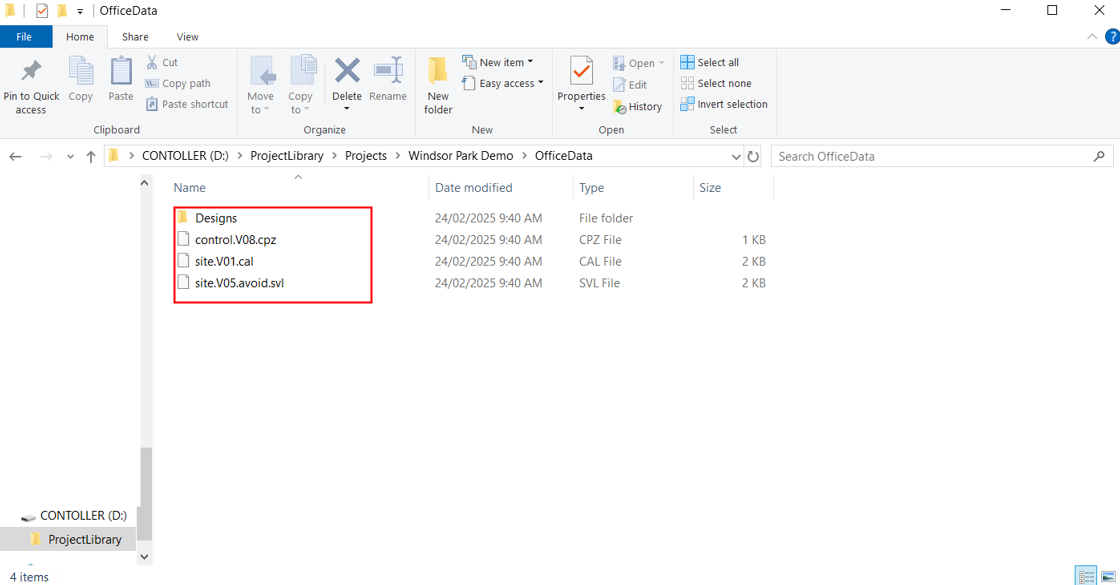
Task: Navigate to Windsor Park Demo breadcrumb
Action: tap(461, 156)
